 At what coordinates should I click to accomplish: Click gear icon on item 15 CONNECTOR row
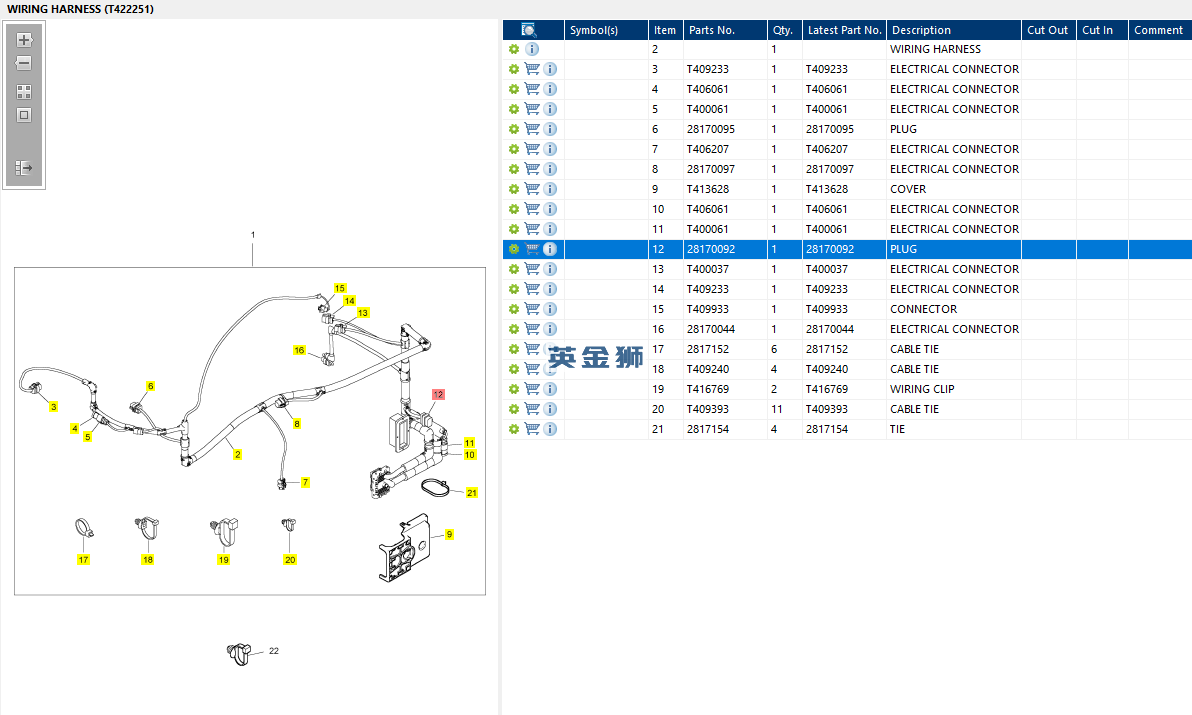[514, 309]
